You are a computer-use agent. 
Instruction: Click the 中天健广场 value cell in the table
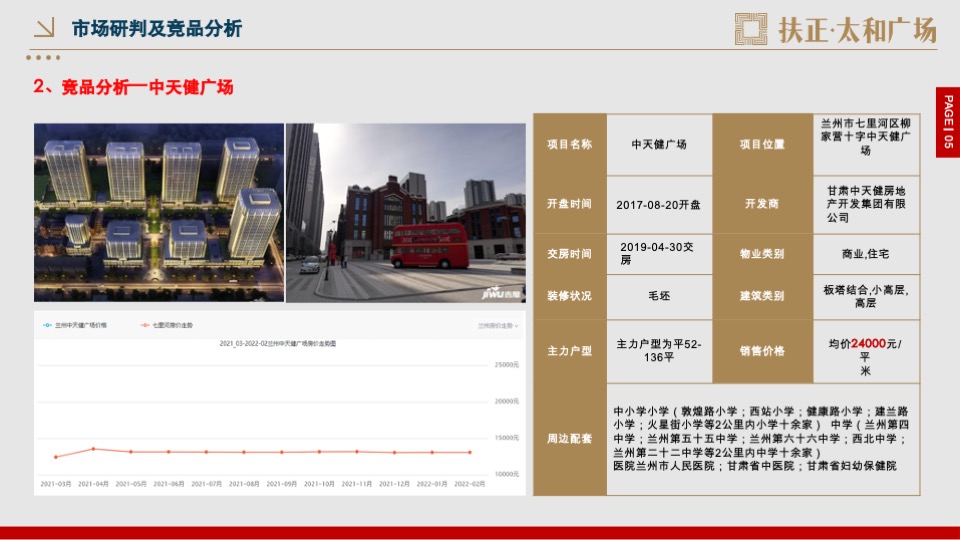click(659, 144)
